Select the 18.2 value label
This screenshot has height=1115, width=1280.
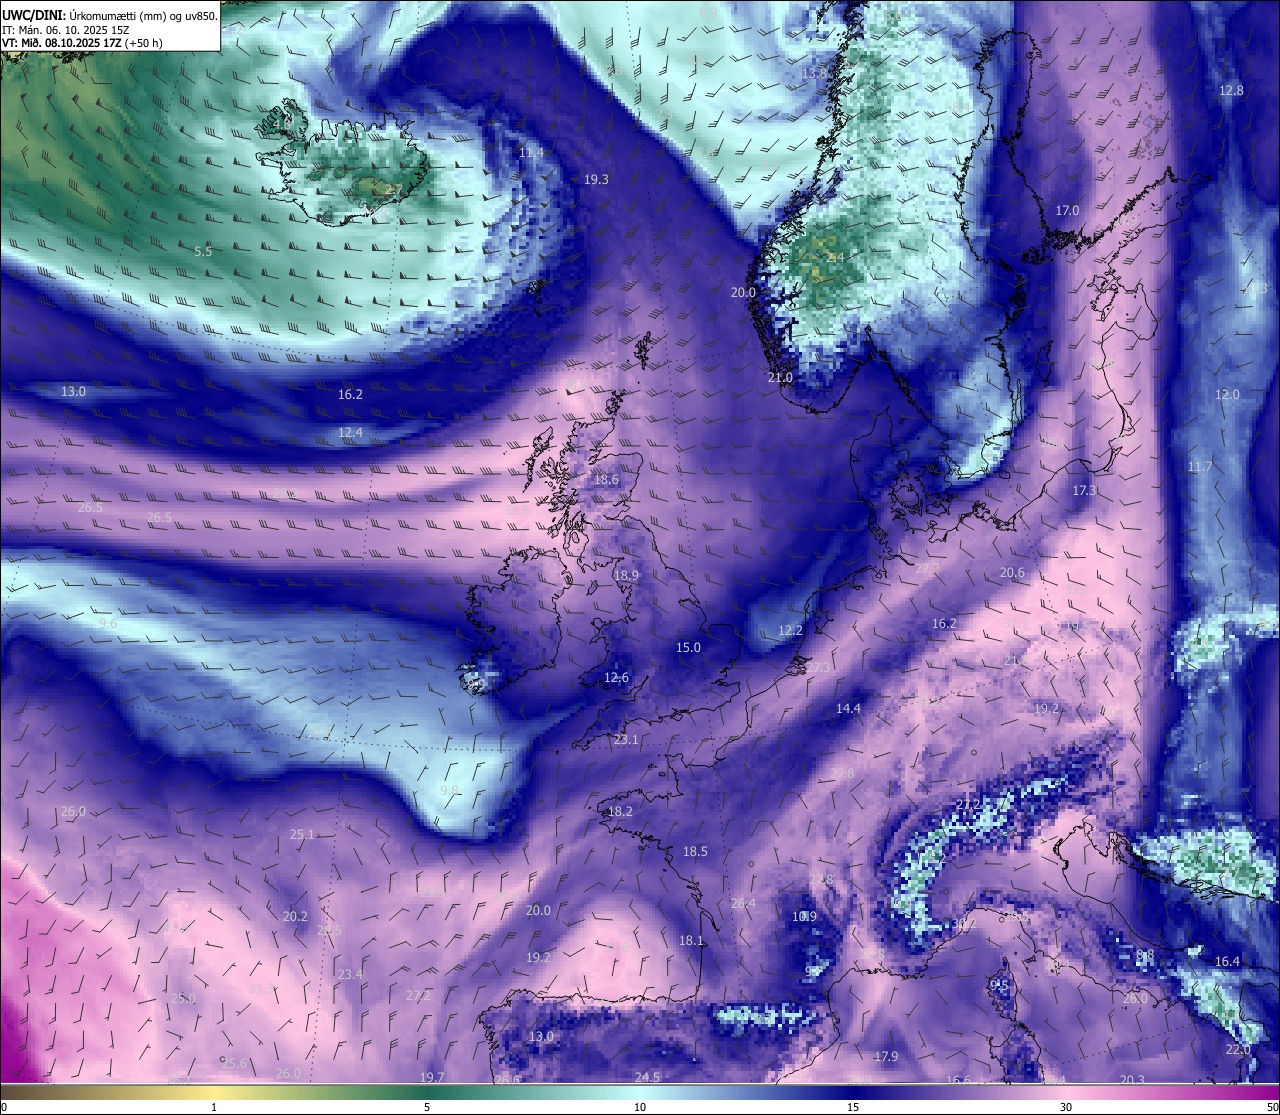click(620, 811)
